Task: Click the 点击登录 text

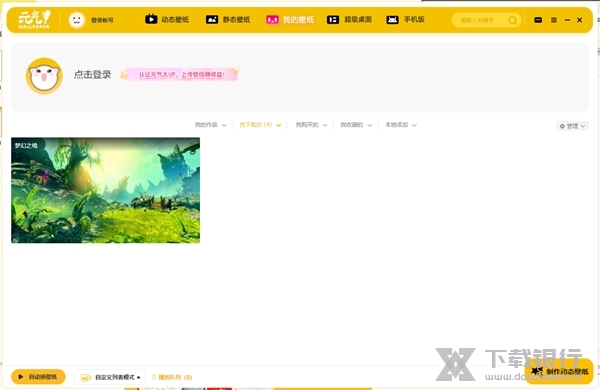Action: click(x=93, y=74)
